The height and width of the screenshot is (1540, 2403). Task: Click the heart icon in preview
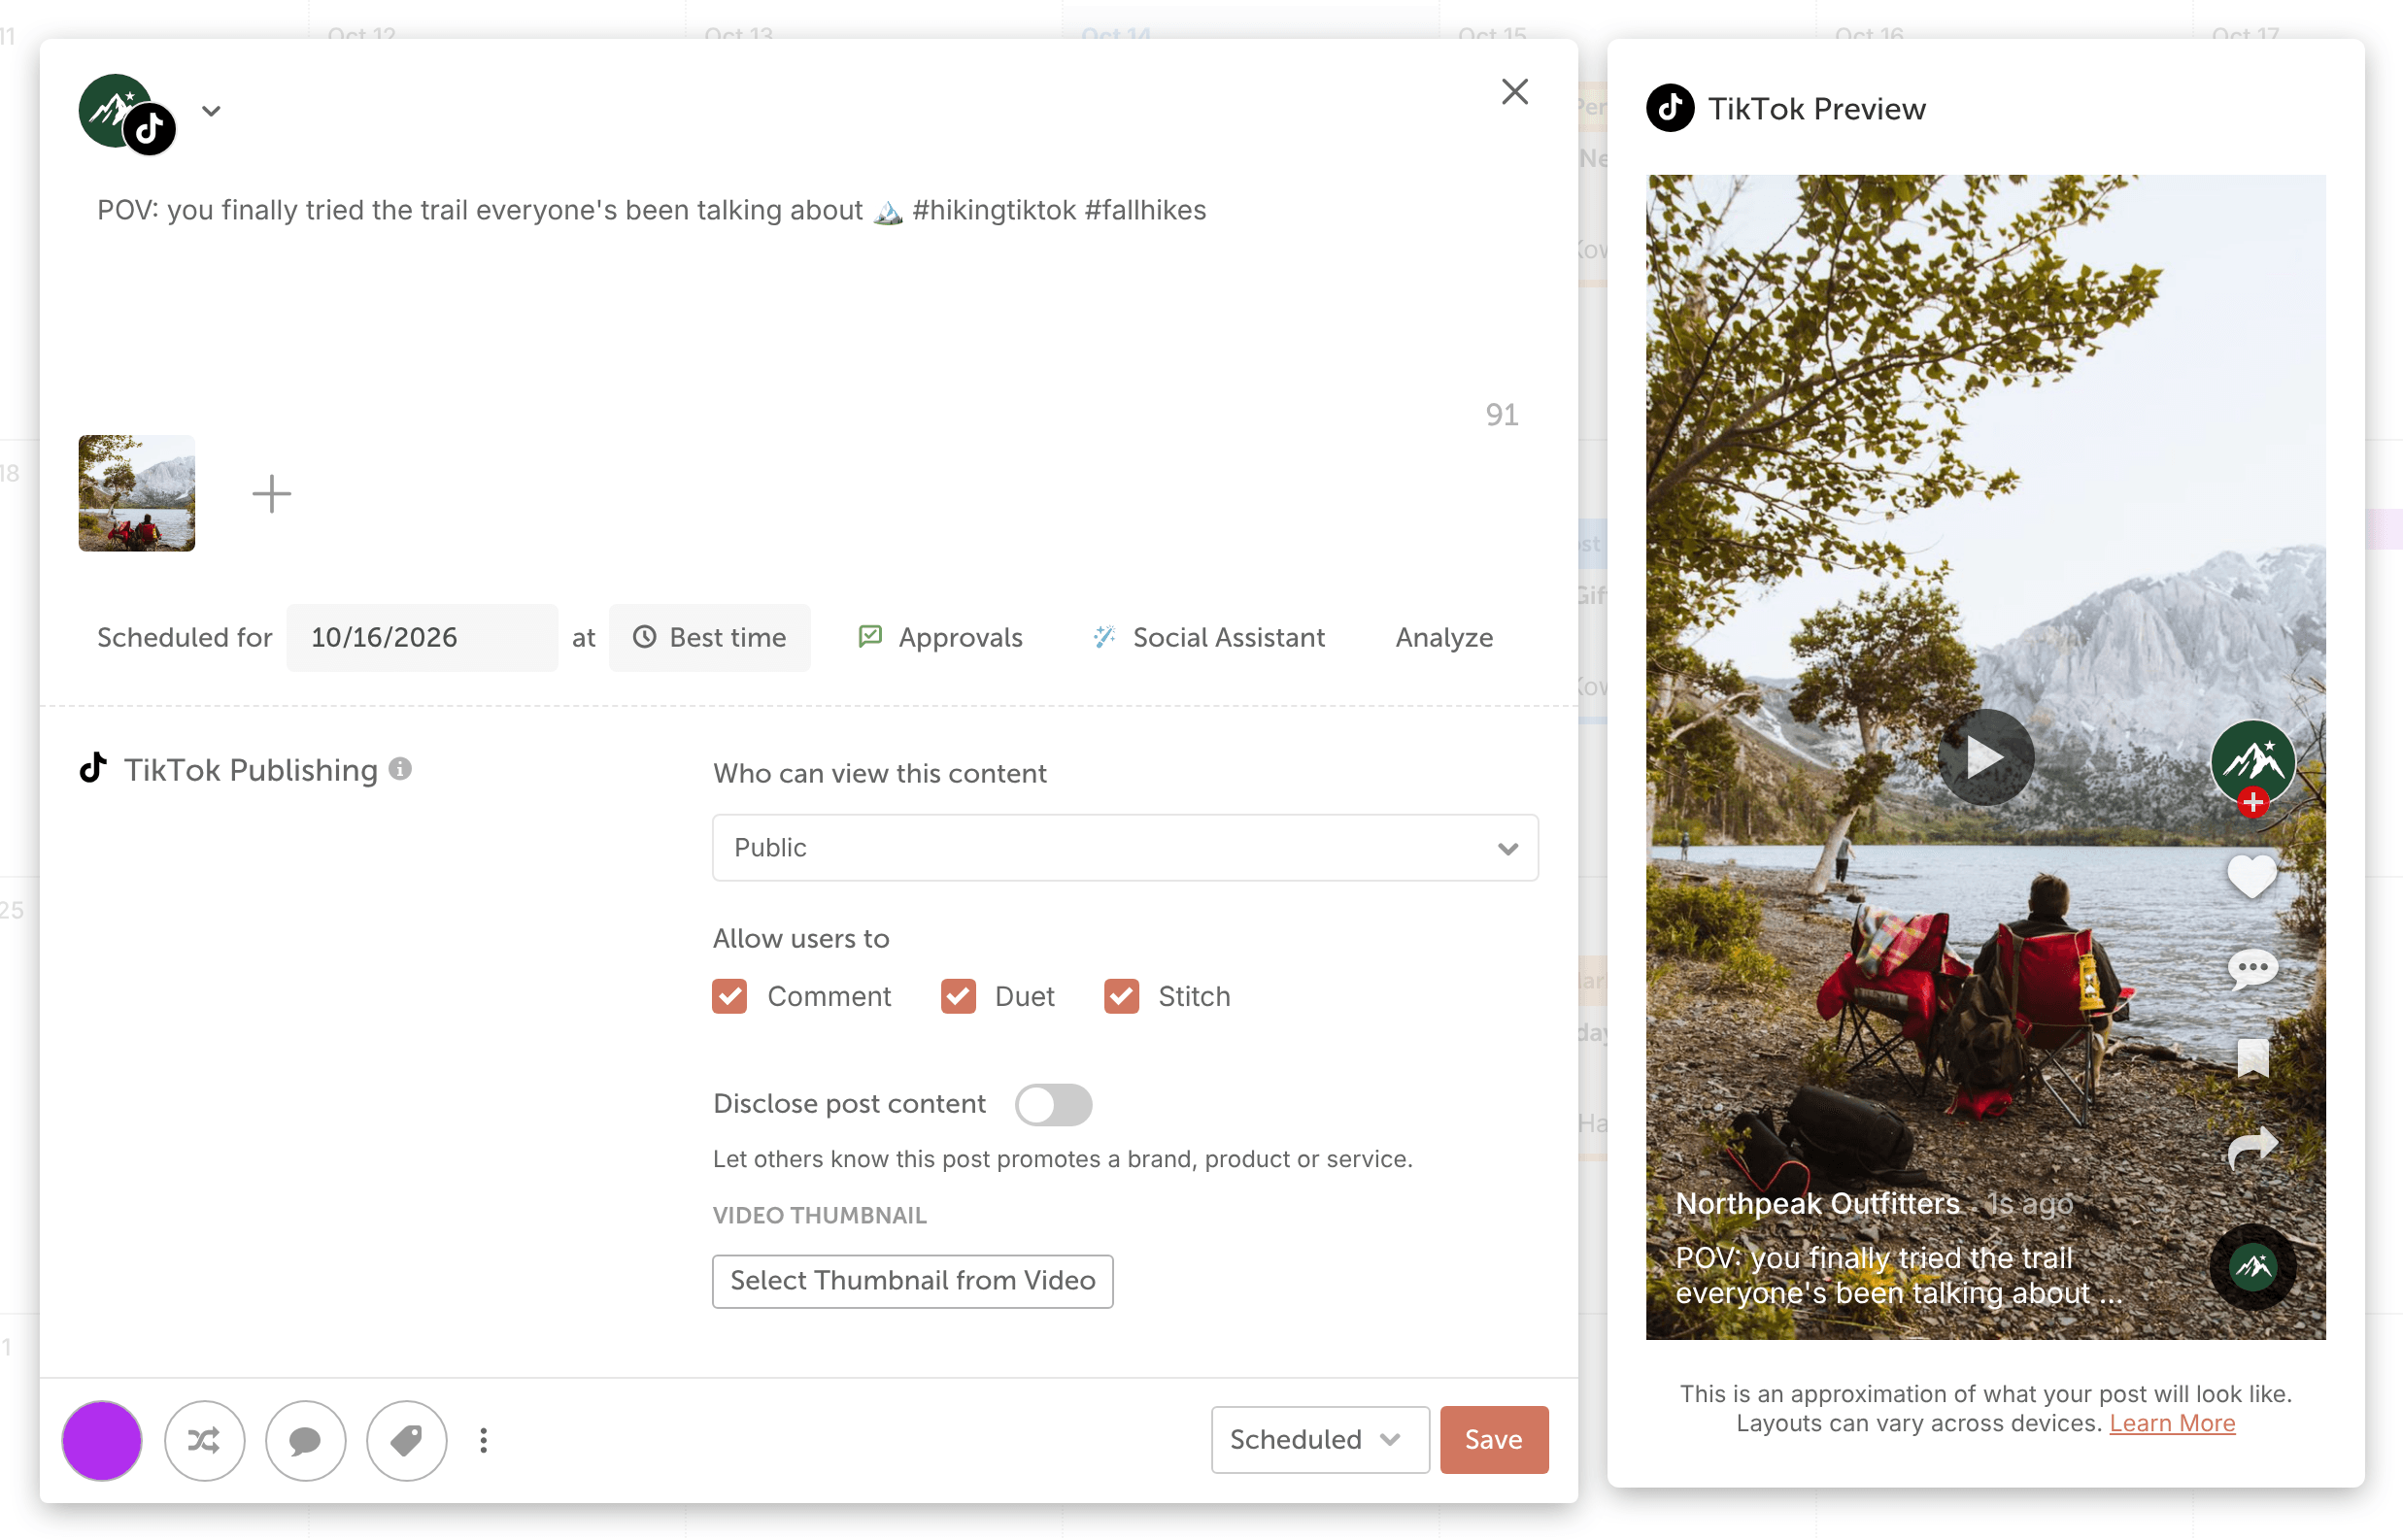pyautogui.click(x=2251, y=877)
